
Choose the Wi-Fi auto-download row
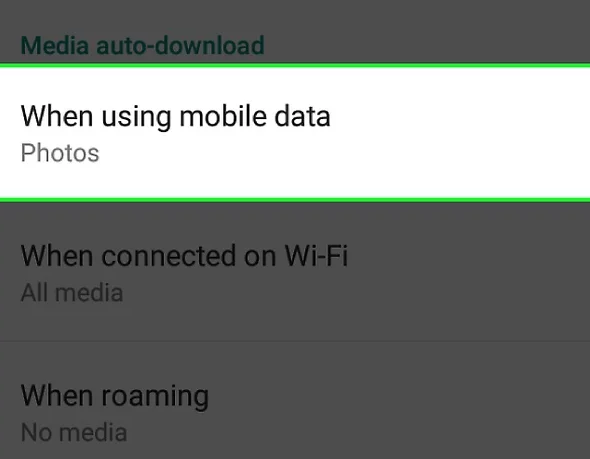[295, 272]
